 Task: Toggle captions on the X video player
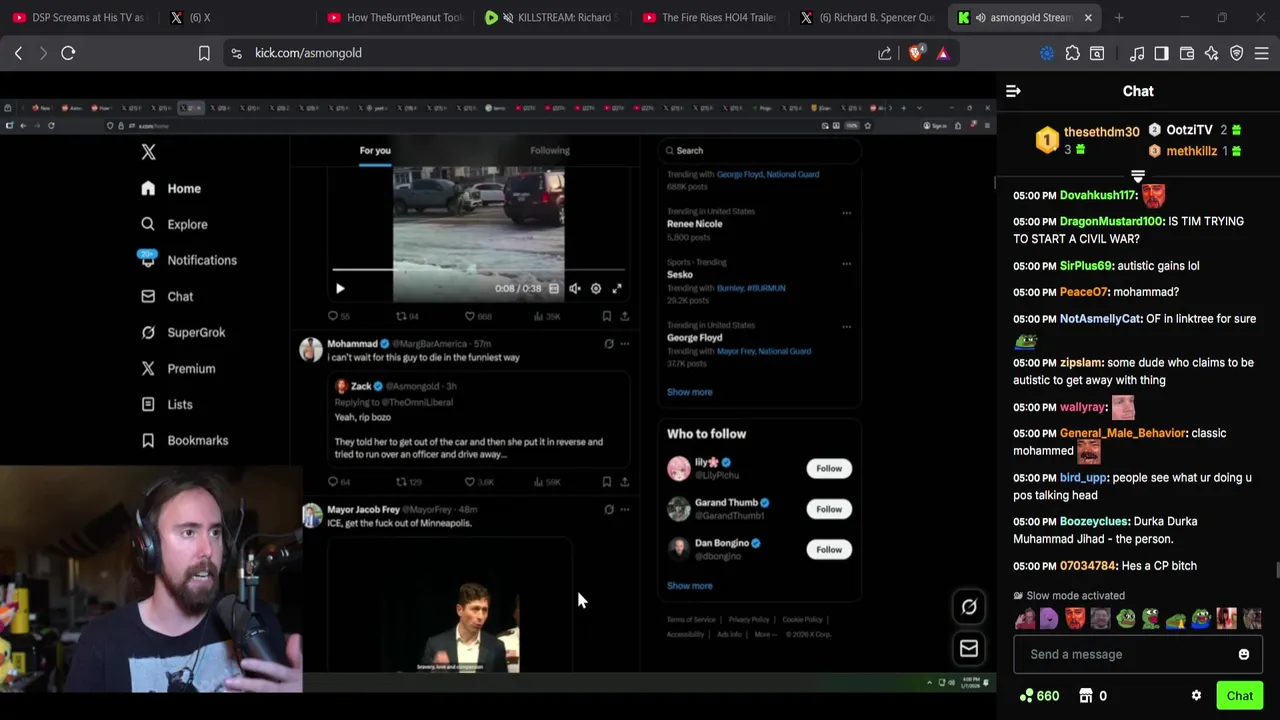coord(554,289)
